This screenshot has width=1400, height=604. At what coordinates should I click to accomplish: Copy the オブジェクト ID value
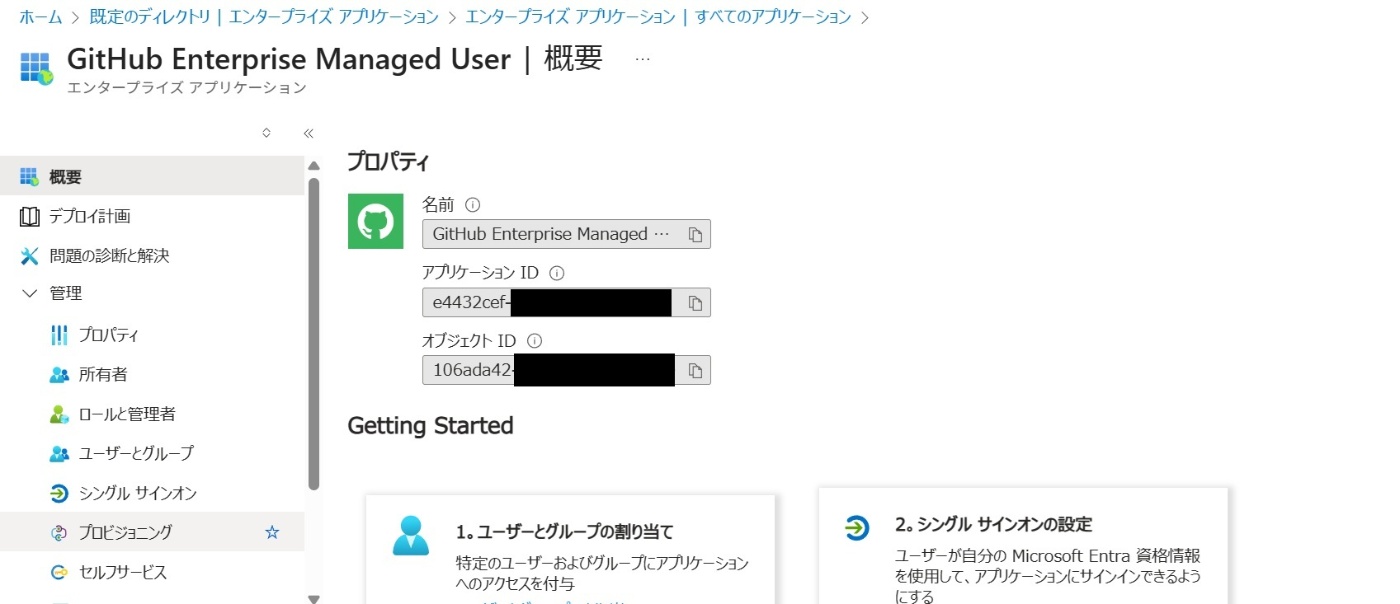tap(695, 371)
